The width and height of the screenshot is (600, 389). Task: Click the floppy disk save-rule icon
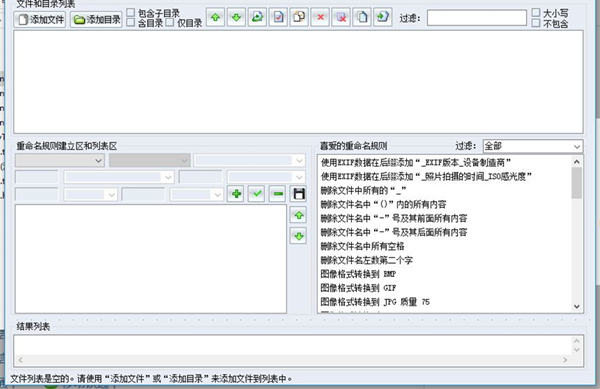pos(298,194)
